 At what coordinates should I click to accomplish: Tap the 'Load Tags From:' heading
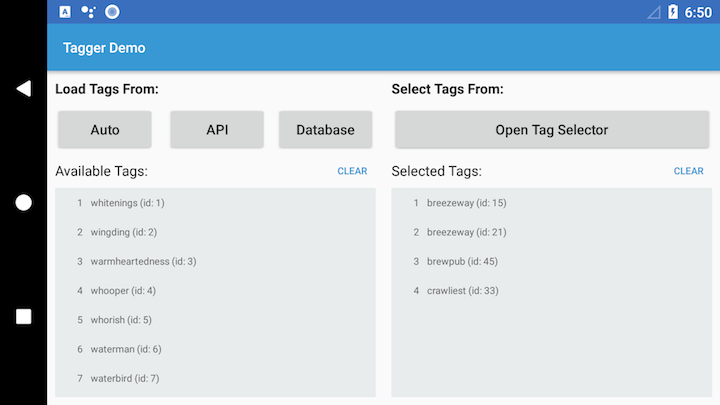coord(107,89)
